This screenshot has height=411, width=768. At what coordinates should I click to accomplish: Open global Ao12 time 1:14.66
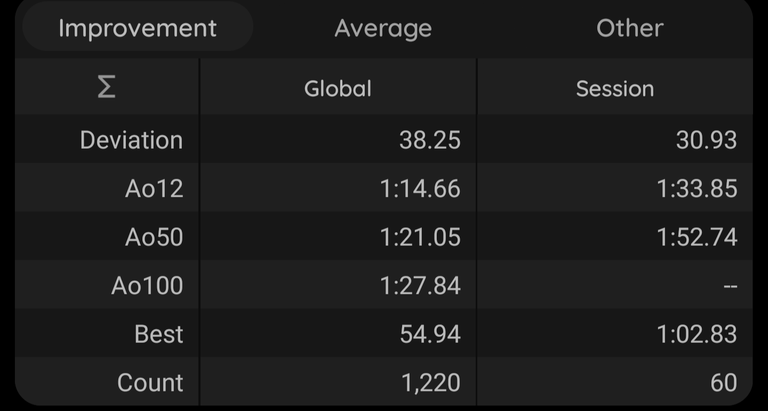(x=420, y=189)
